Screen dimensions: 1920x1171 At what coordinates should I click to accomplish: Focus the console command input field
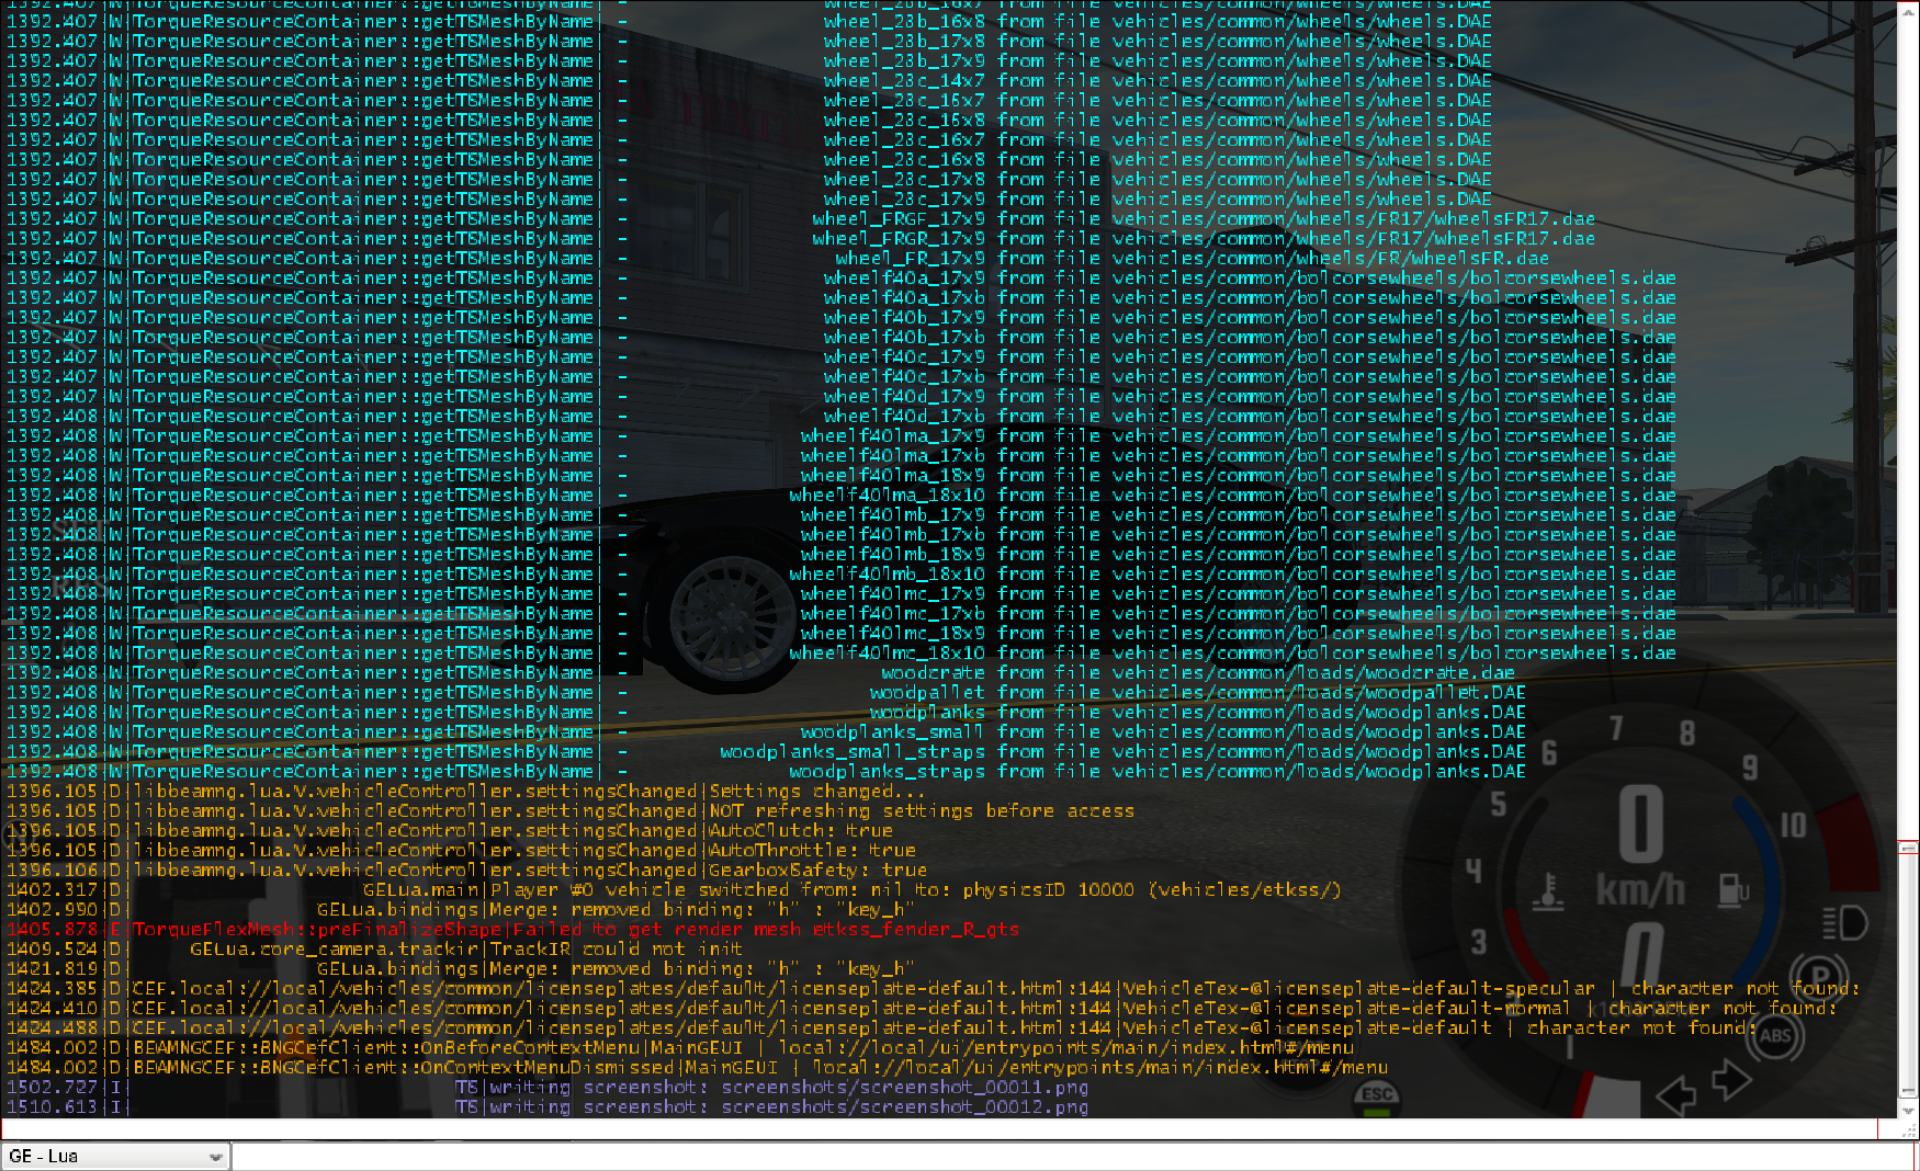[x=1075, y=1156]
